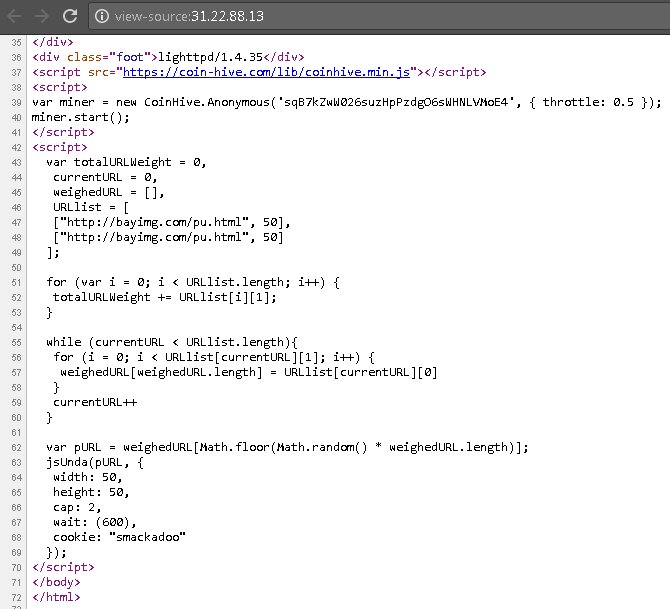The height and width of the screenshot is (609, 670).
Task: Click 'var totalURLWeight = 0,' line
Action: click(x=126, y=162)
